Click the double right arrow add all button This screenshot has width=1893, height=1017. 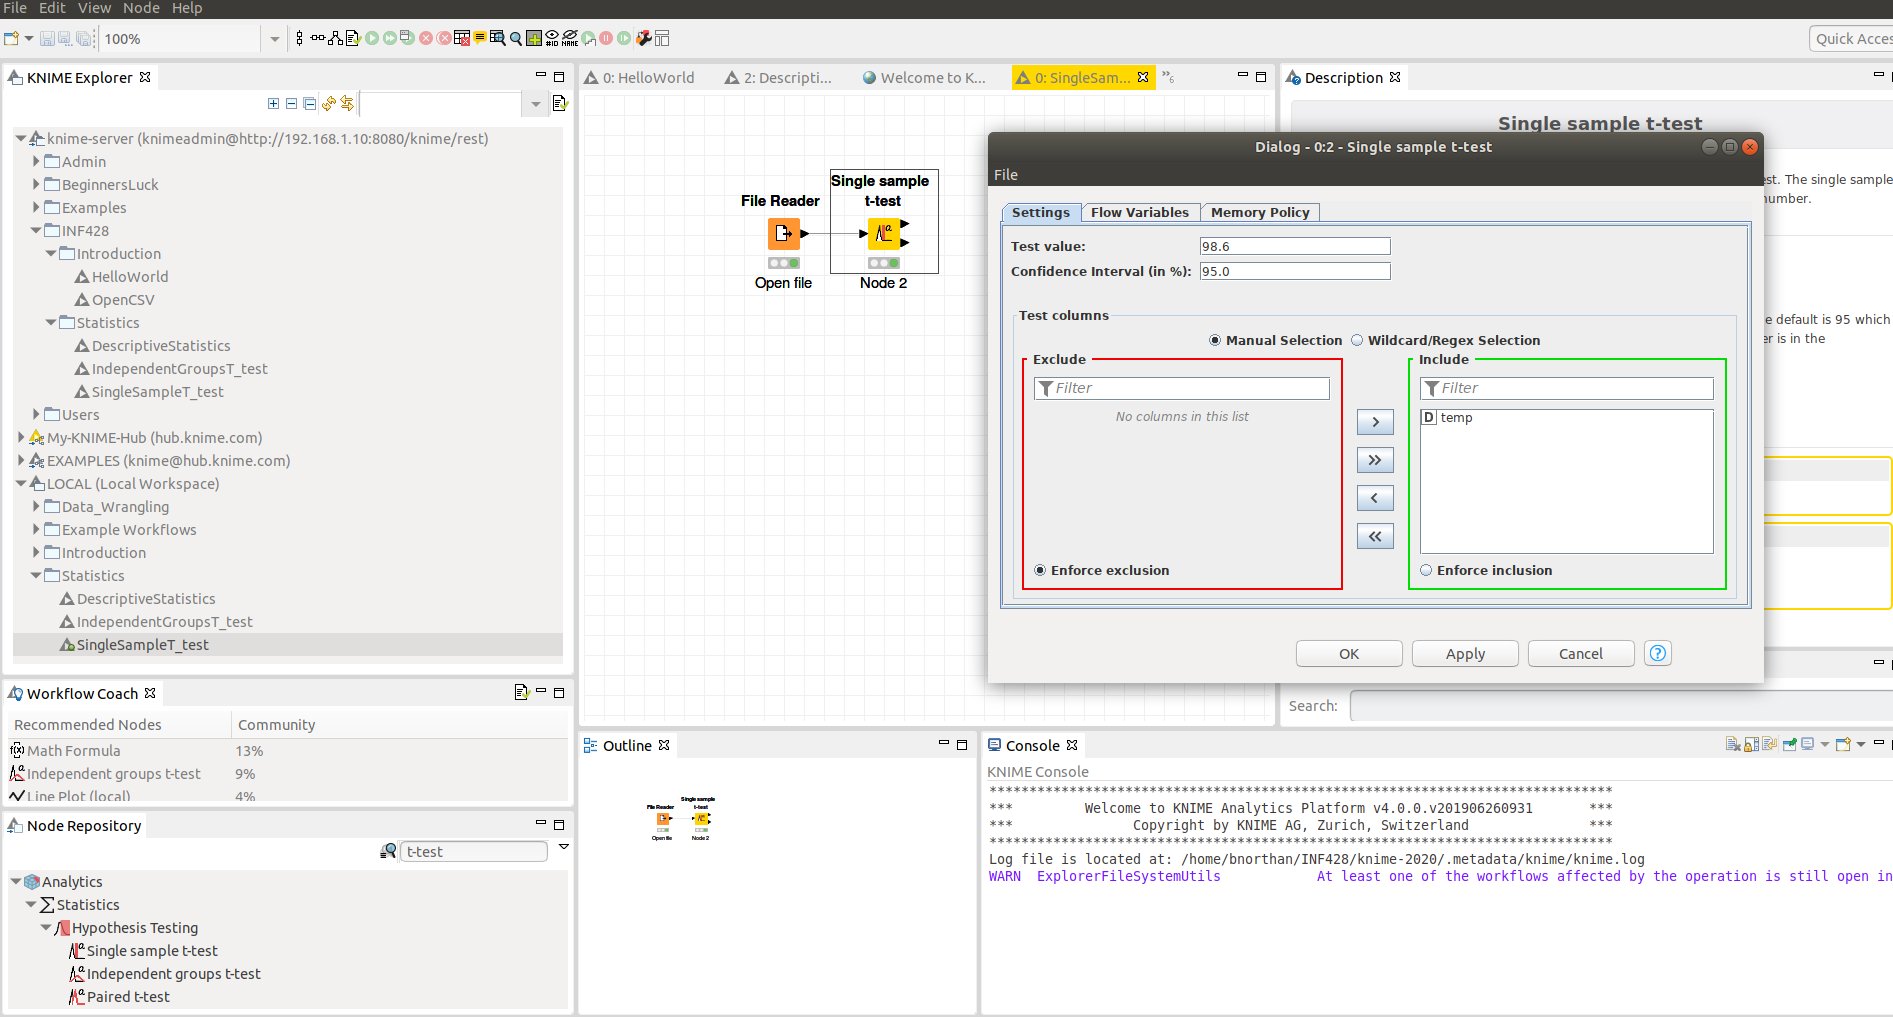point(1375,460)
